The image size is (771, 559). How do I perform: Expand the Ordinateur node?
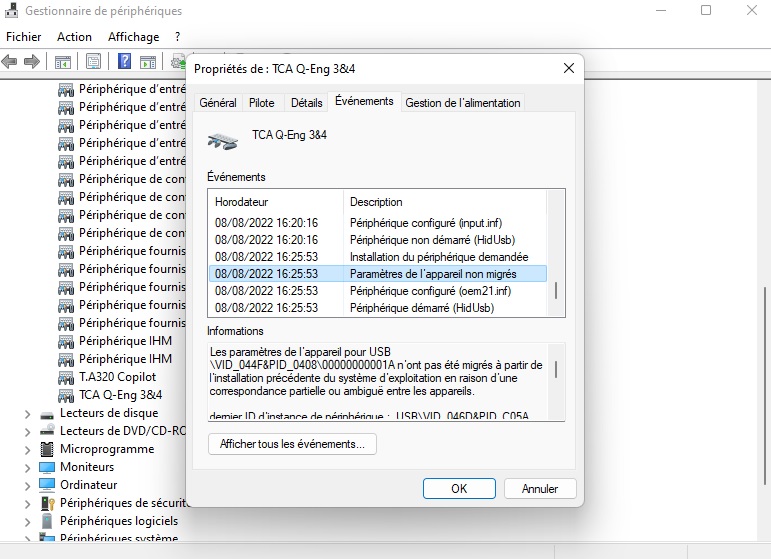(x=28, y=486)
